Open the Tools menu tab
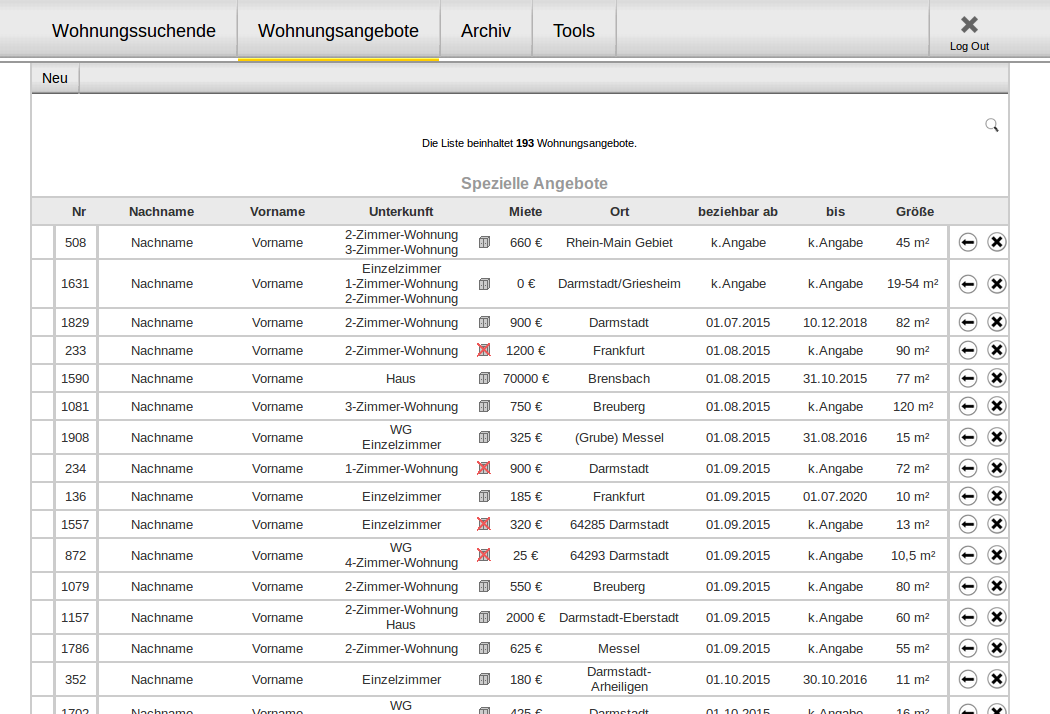This screenshot has height=714, width=1050. (x=574, y=31)
